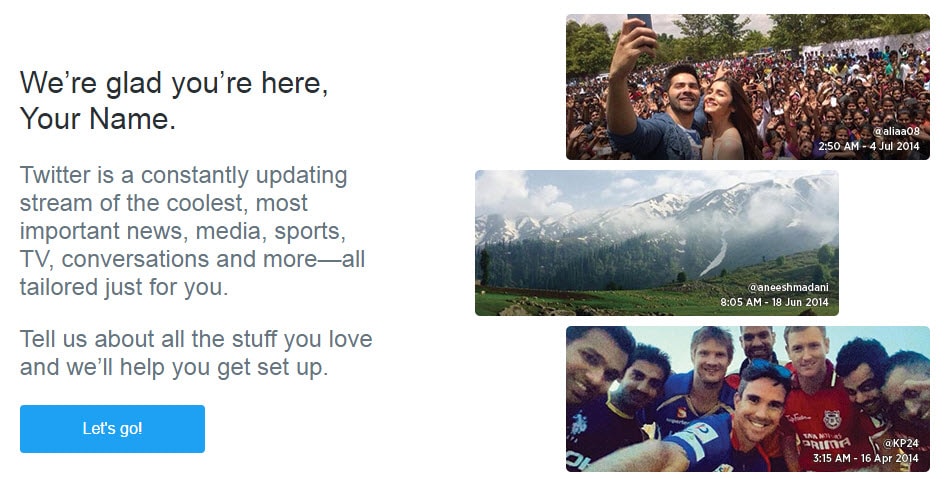Click the "Your Name." text
The width and height of the screenshot is (949, 479).
pyautogui.click(x=98, y=121)
